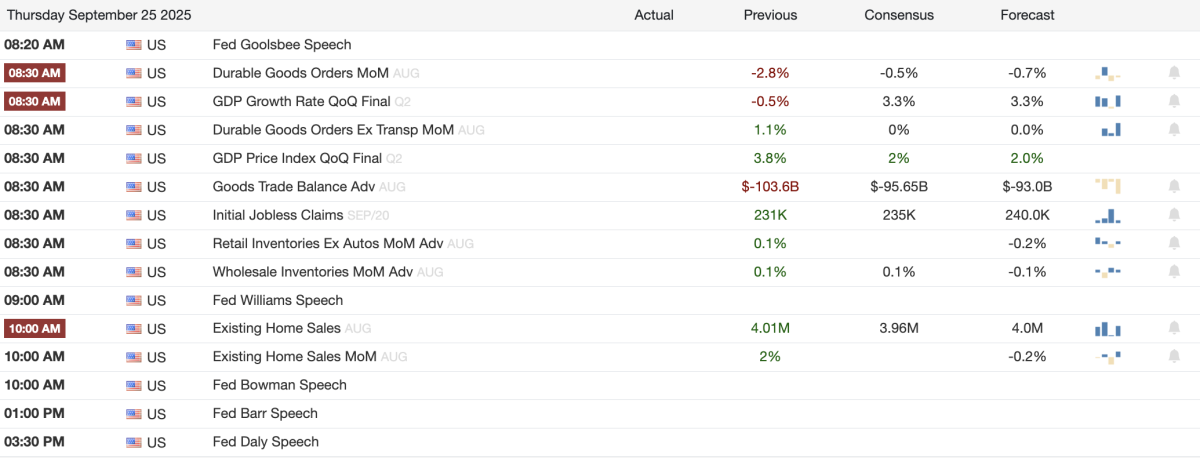Open mini chart for Durable Goods Orders Ex Transp
The width and height of the screenshot is (1200, 458).
(1110, 130)
